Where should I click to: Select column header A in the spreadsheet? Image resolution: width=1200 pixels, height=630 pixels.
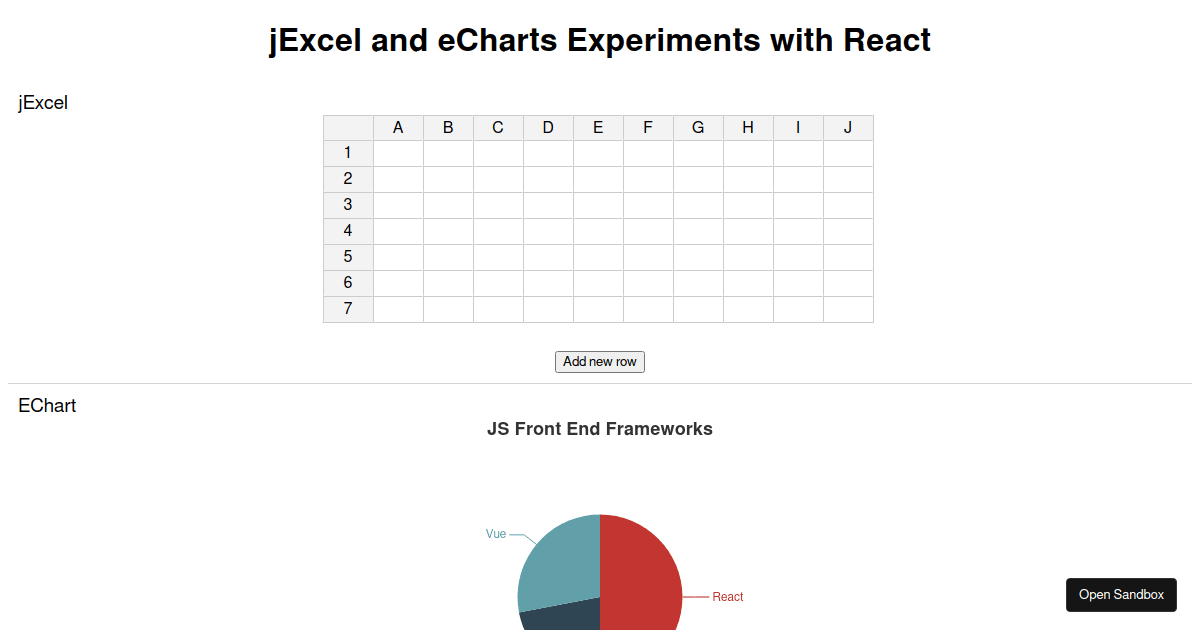pyautogui.click(x=397, y=127)
